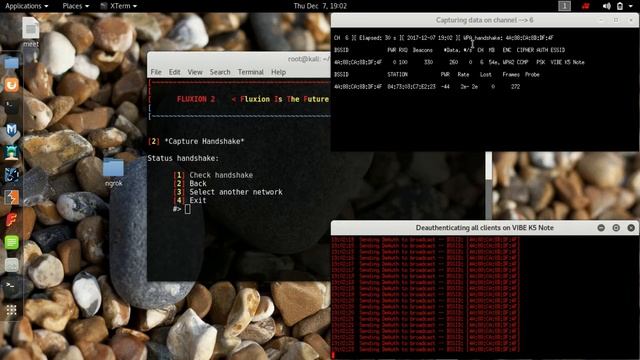This screenshot has height=360, width=640.
Task: Click '[4] Exit' option text
Action: coord(190,200)
